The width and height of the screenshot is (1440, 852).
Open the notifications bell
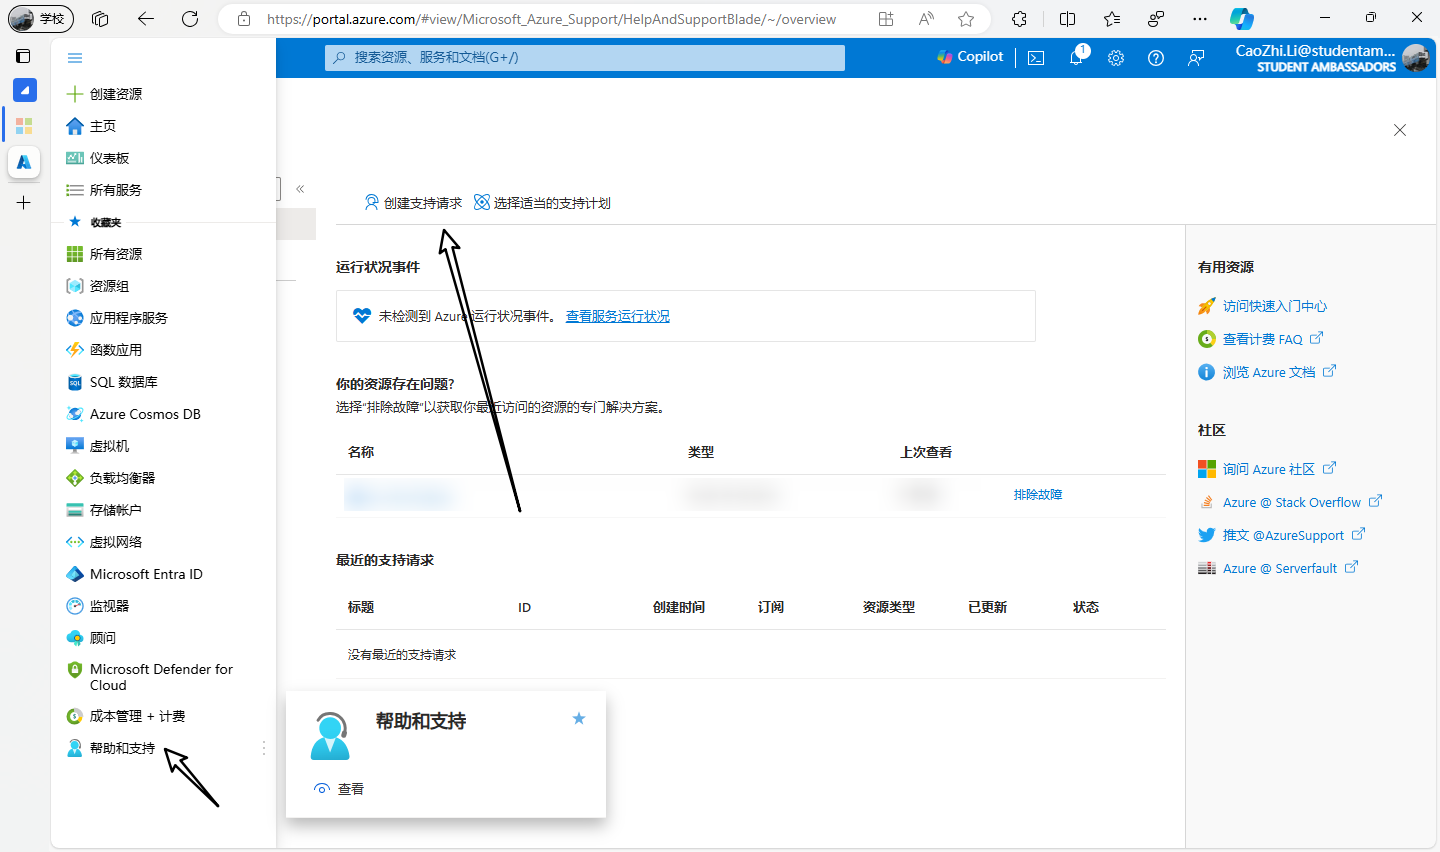click(x=1075, y=58)
